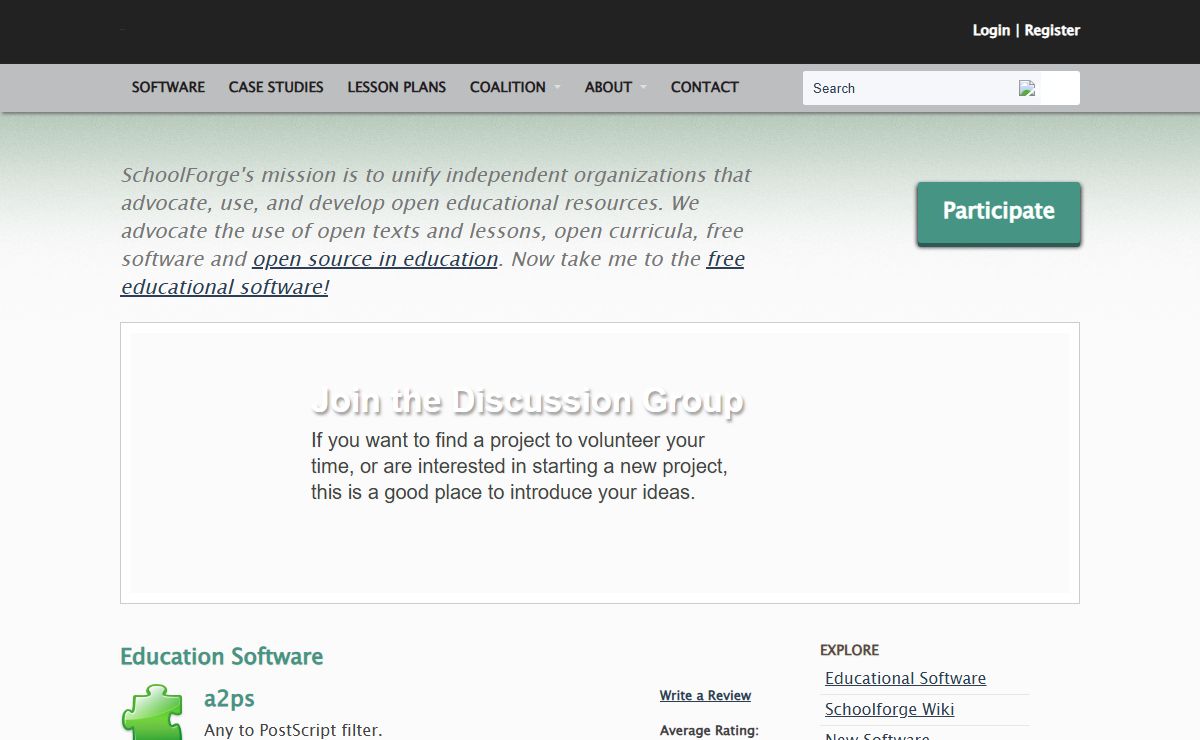1200x740 pixels.
Task: Click into the Search input field
Action: coord(910,88)
